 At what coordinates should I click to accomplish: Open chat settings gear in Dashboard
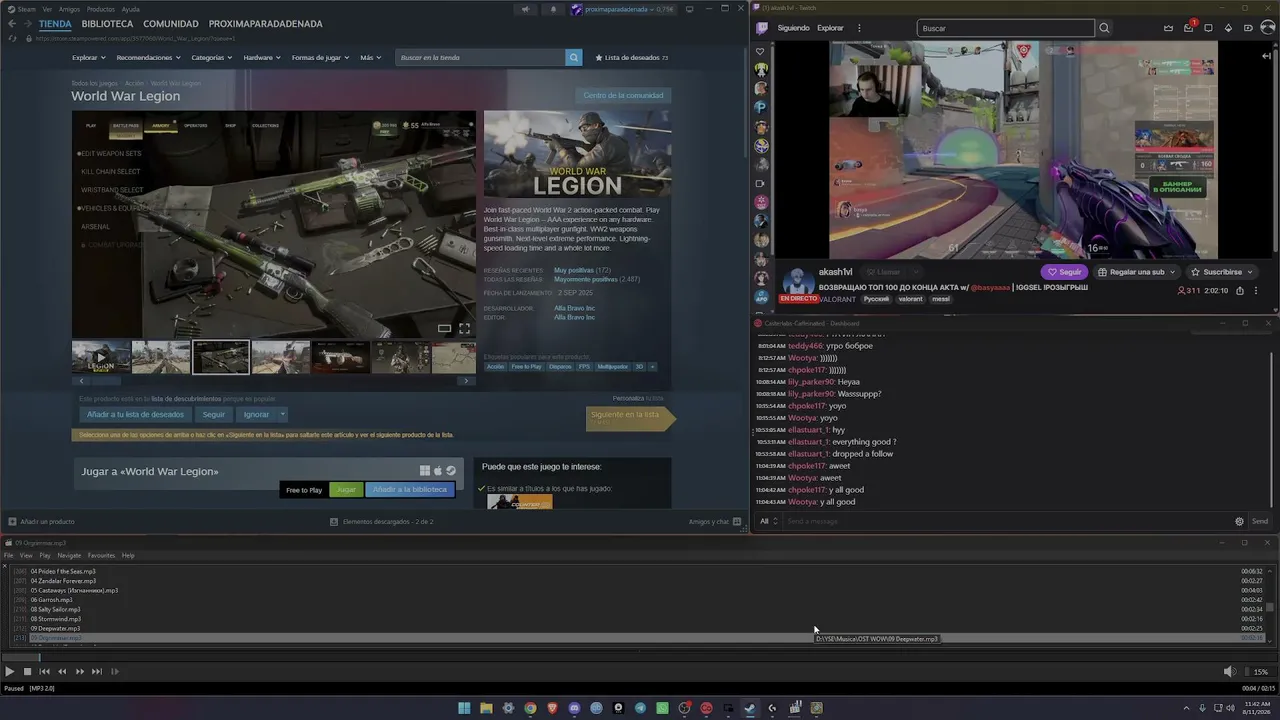[1239, 521]
